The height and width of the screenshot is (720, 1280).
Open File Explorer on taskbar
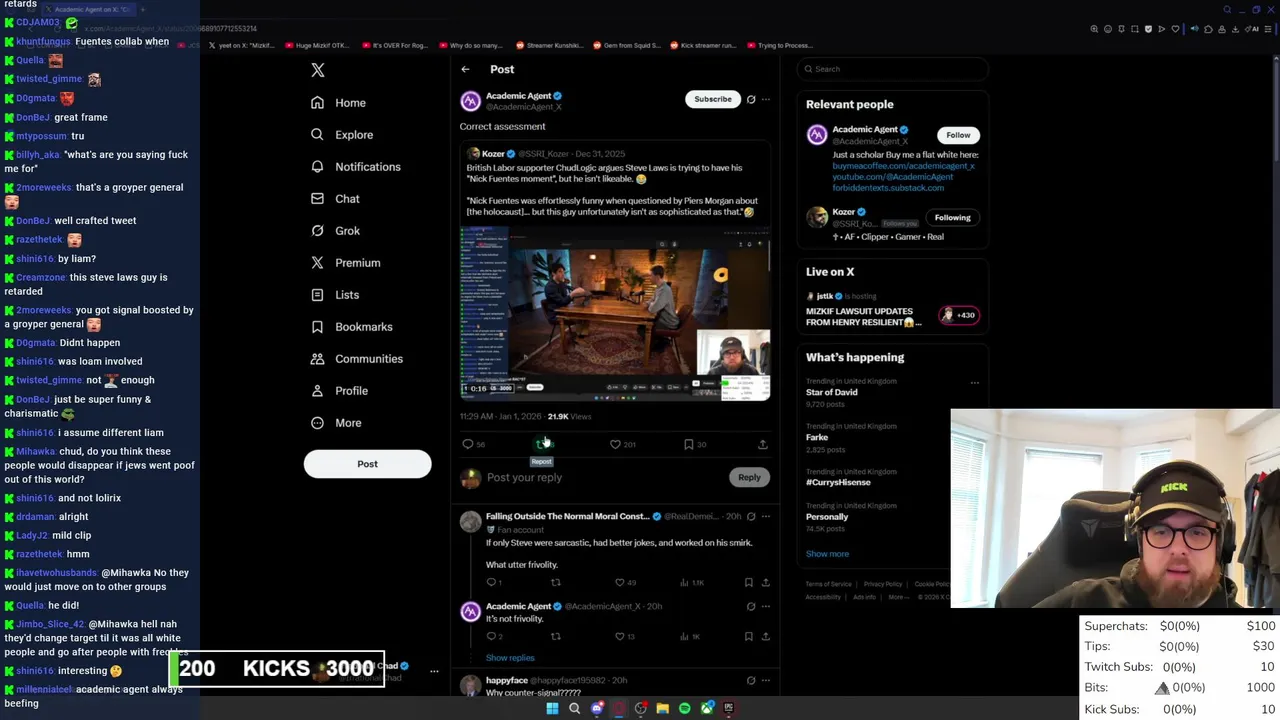(x=662, y=708)
